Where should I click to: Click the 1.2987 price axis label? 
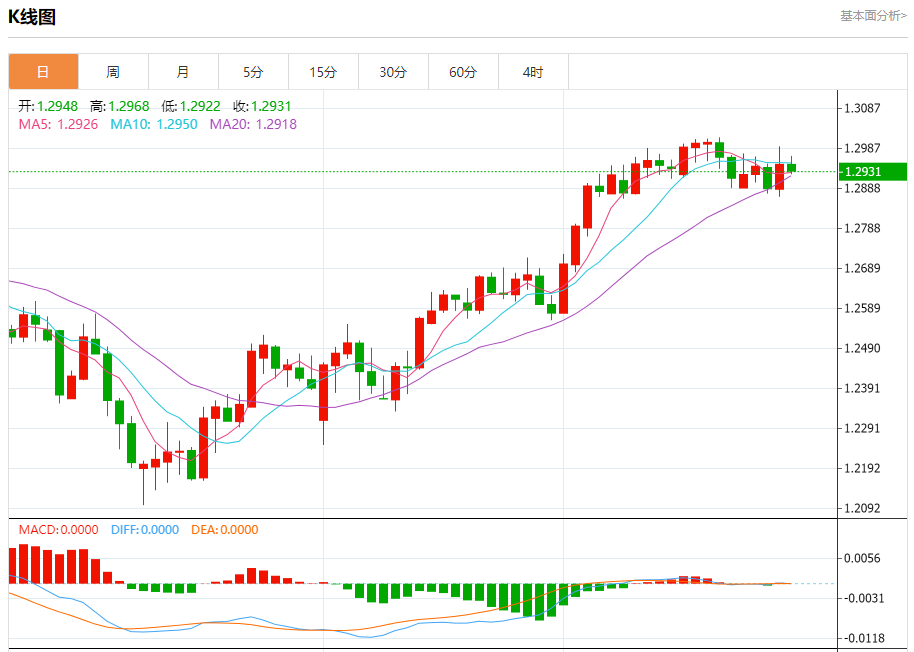(862, 148)
